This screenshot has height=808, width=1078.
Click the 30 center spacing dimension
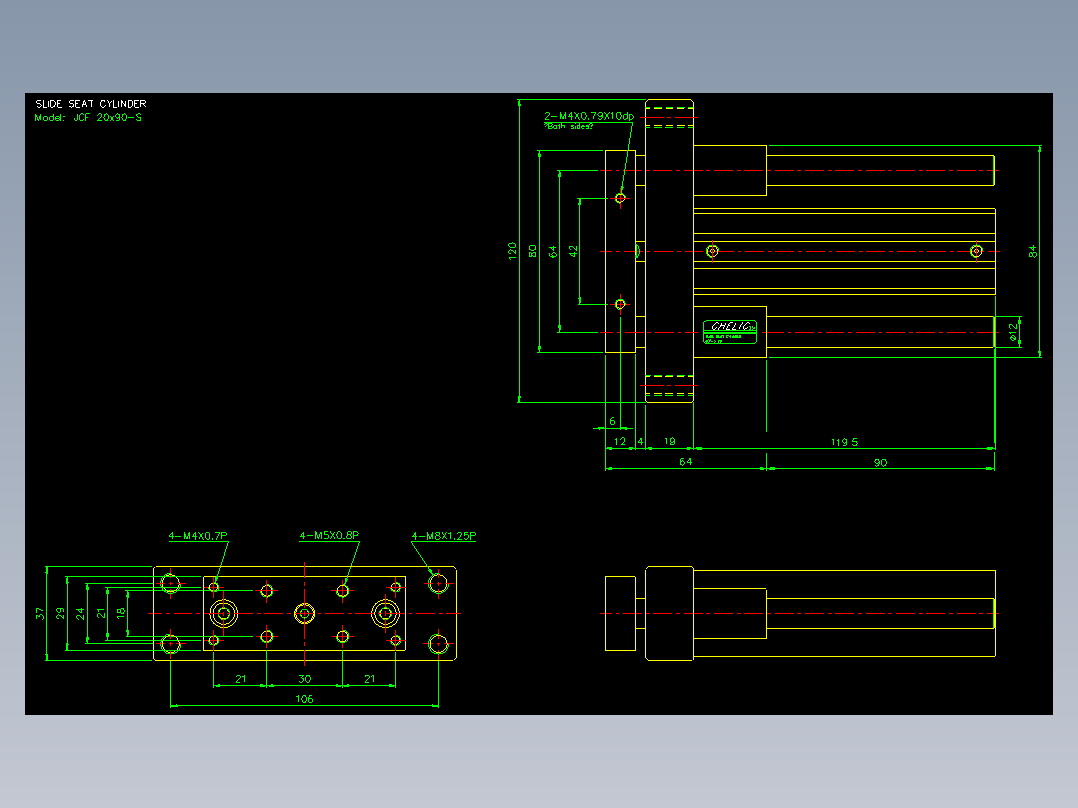pos(305,679)
